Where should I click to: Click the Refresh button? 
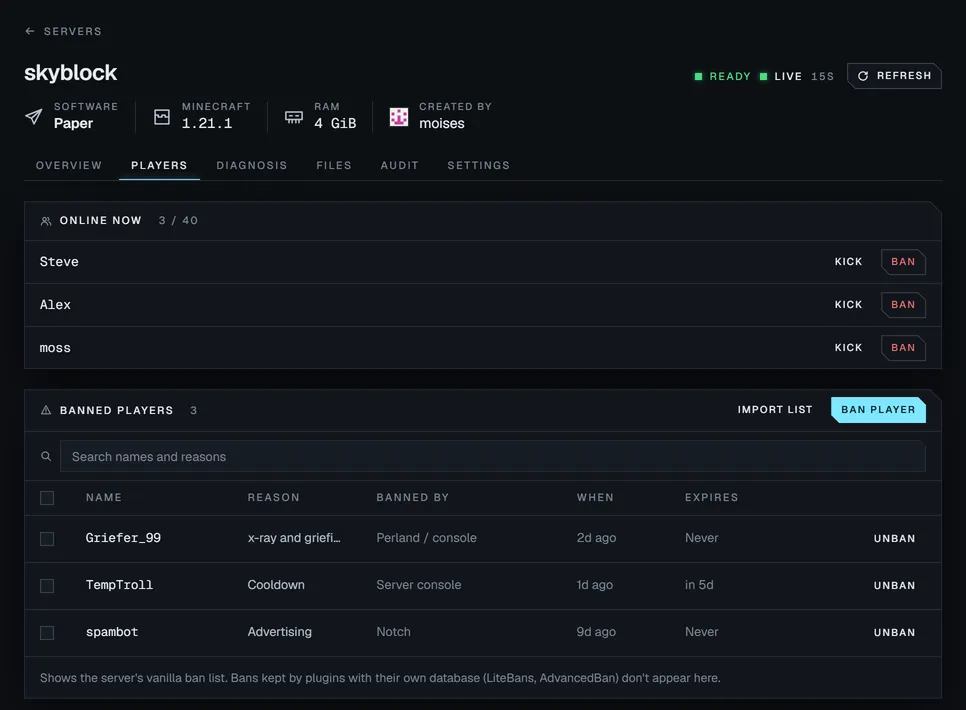894,76
